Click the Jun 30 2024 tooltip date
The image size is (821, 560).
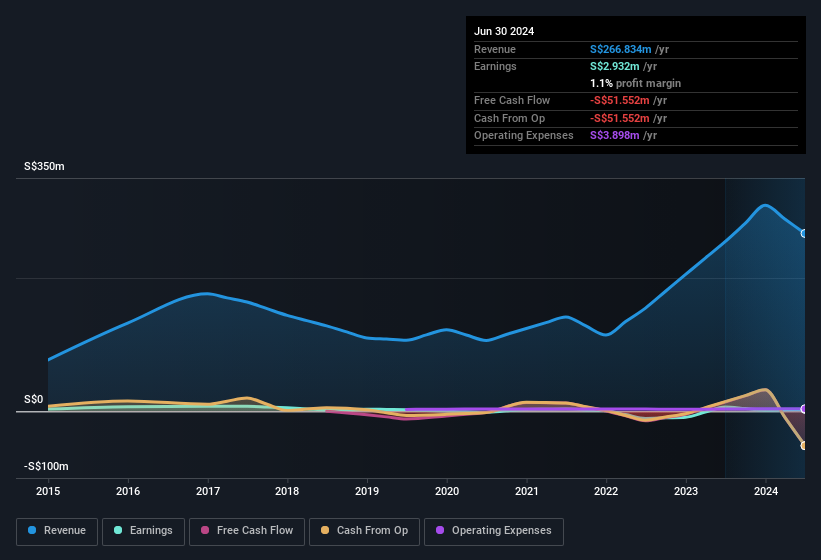504,31
